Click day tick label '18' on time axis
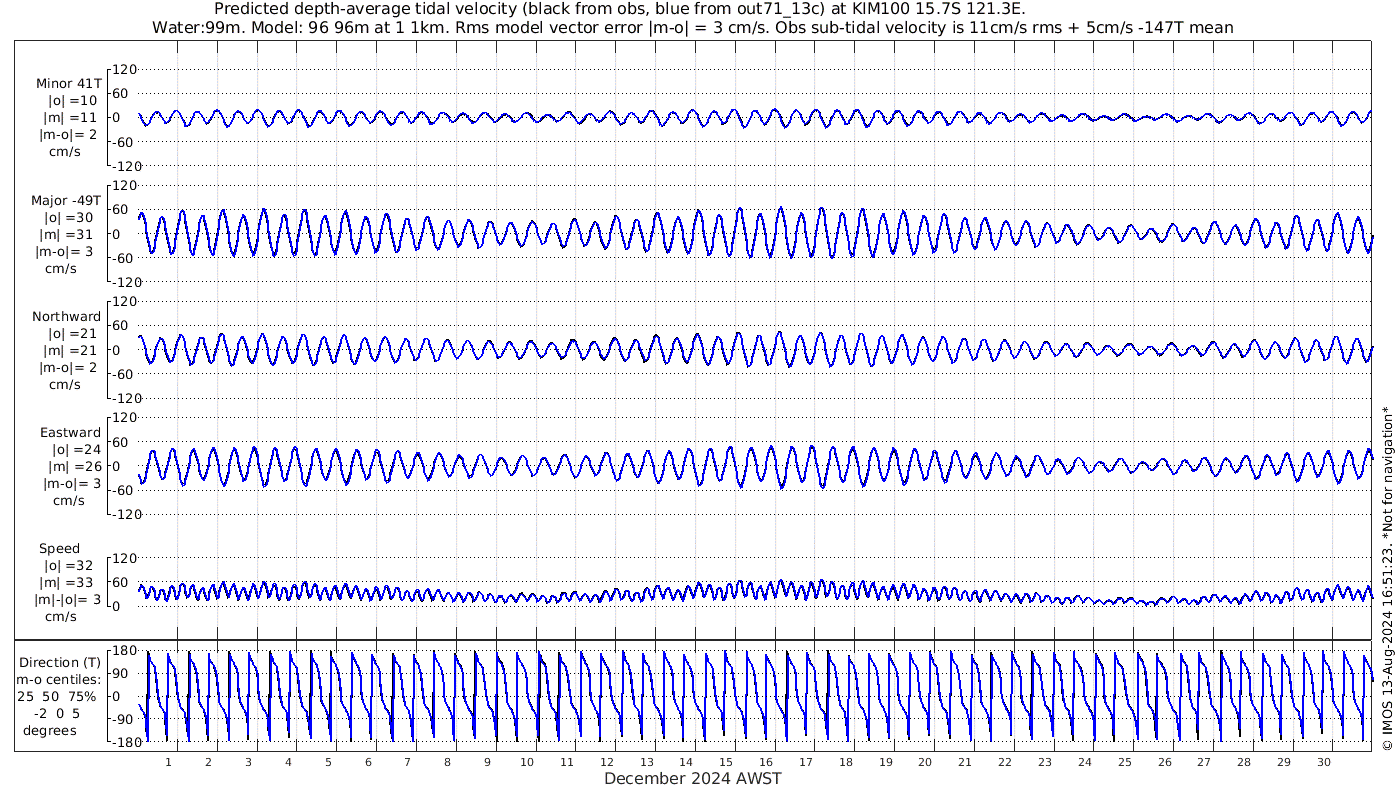The height and width of the screenshot is (800, 1400). 846,762
